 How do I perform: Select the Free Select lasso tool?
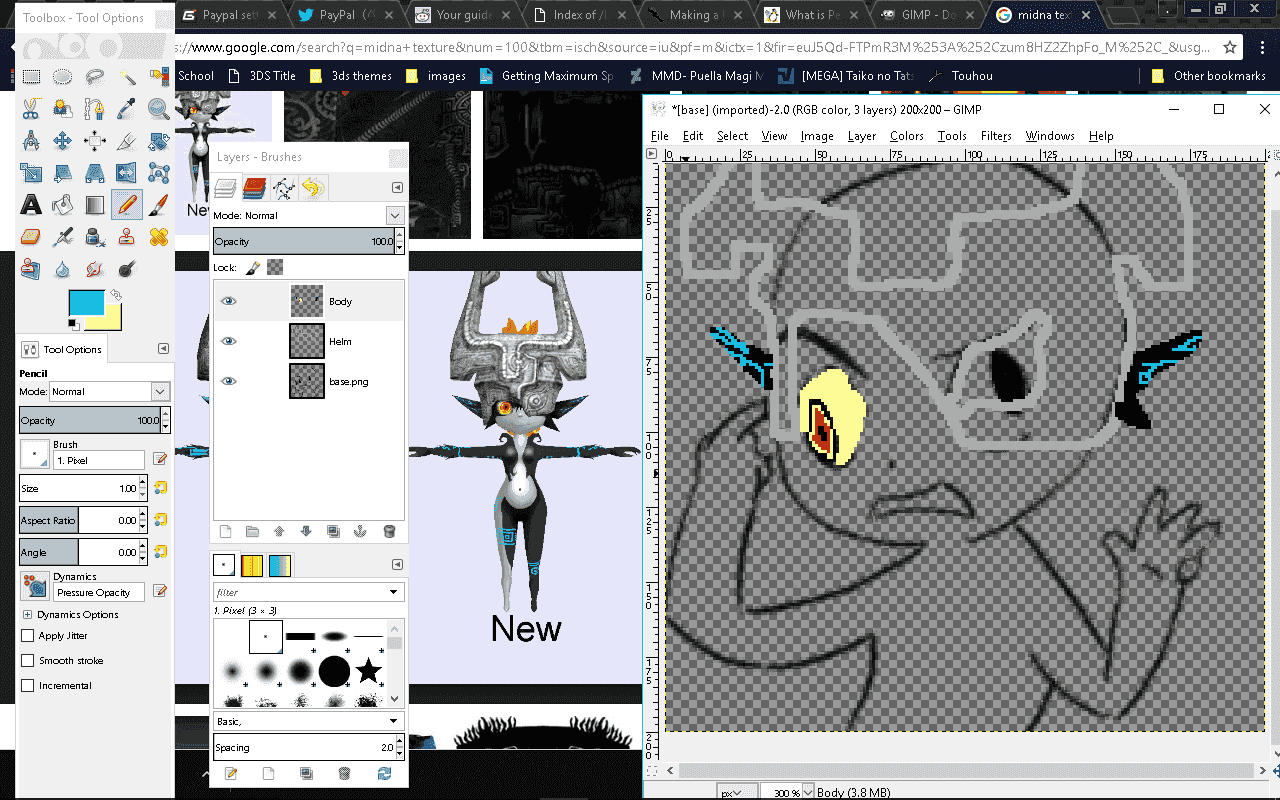(95, 77)
